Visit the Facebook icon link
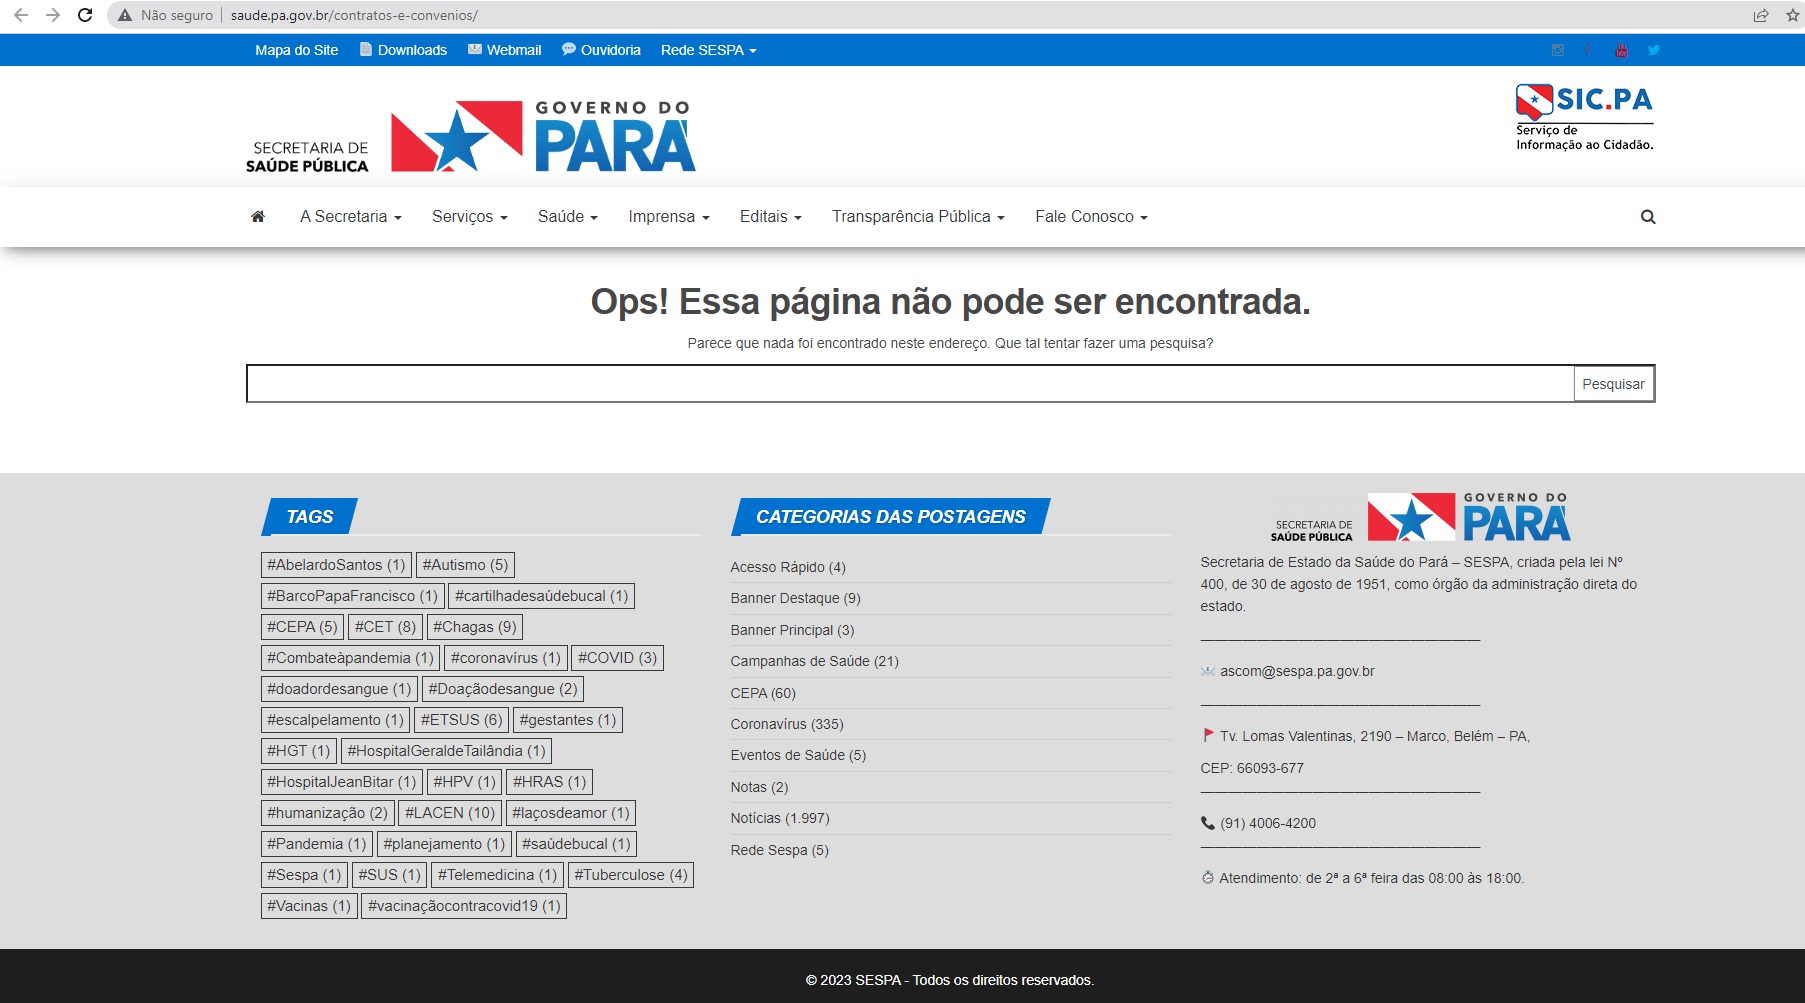This screenshot has height=1003, width=1805. (x=1589, y=50)
